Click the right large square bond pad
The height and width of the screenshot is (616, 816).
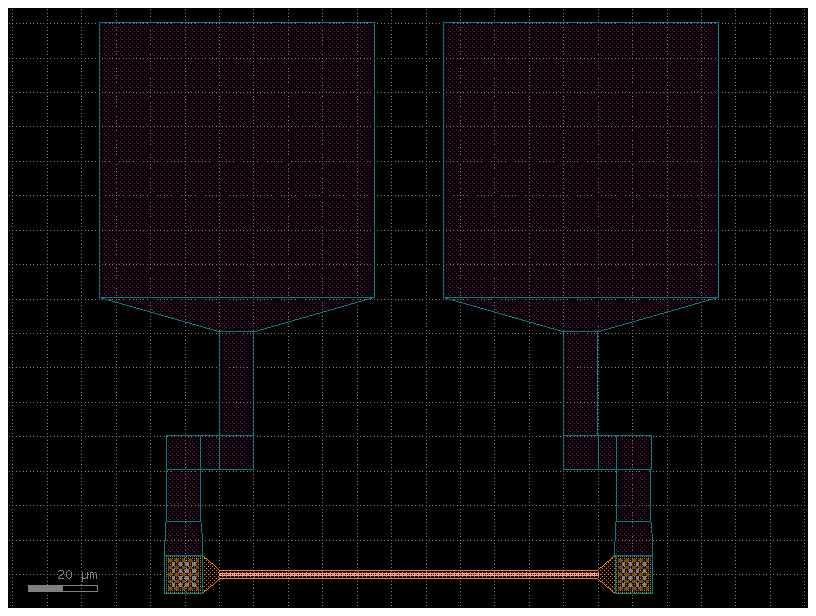point(581,160)
